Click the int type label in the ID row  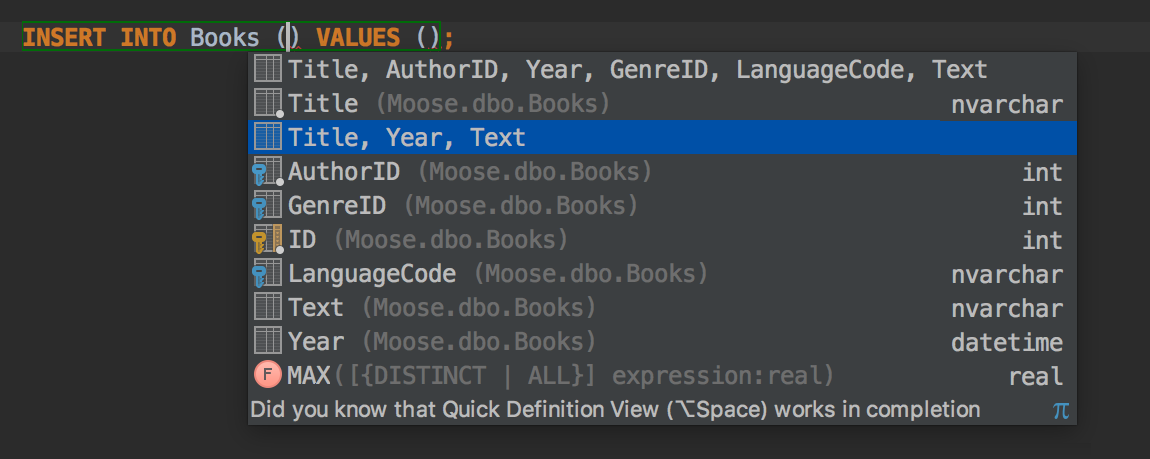[x=1042, y=240]
